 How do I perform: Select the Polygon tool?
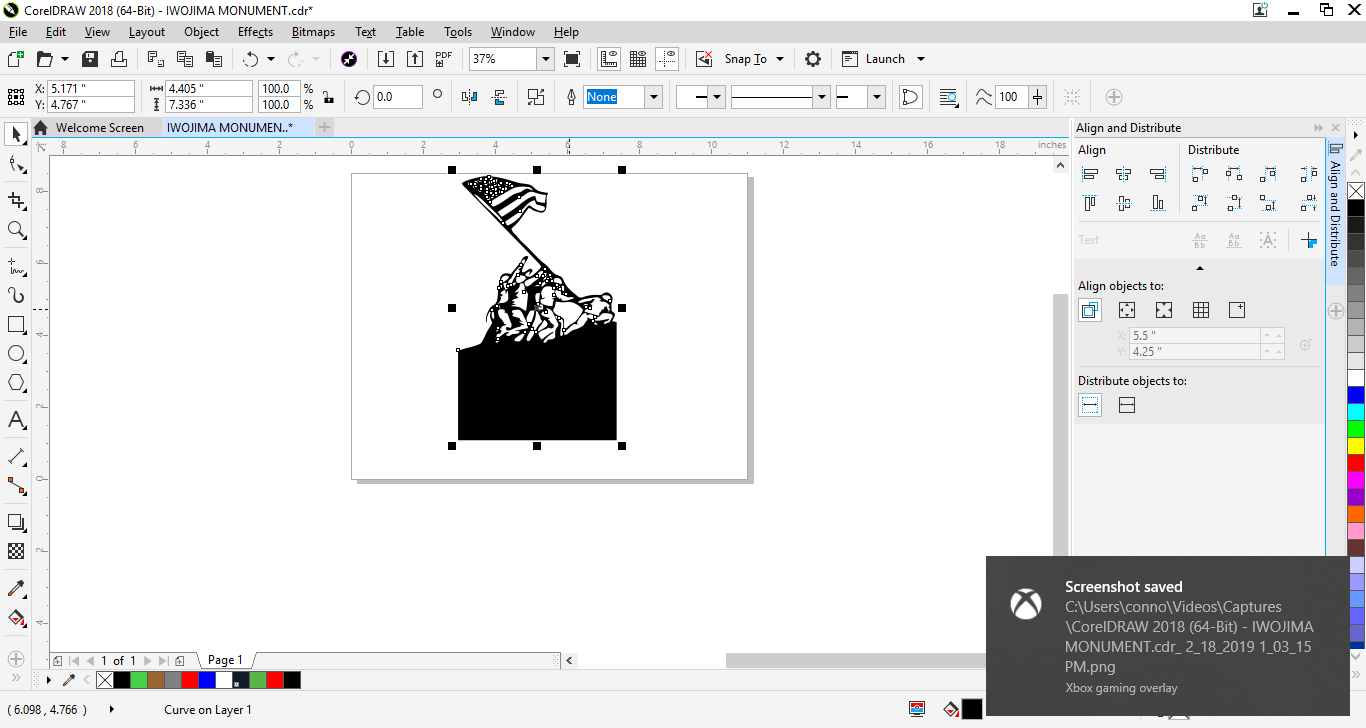(x=16, y=383)
